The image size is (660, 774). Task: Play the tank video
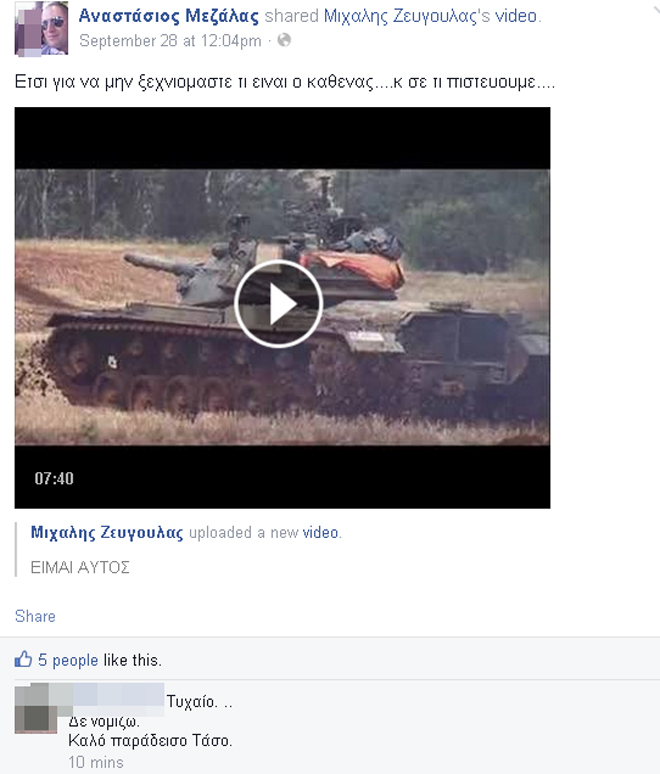tap(278, 304)
